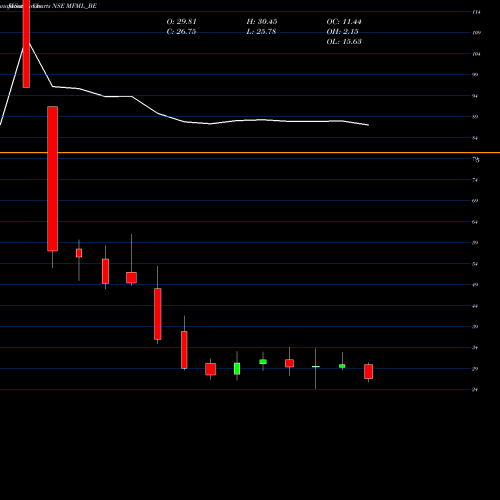Viewport: 500px width, 500px height.
Task: Select the high value H: 30.45
Action: [262, 22]
